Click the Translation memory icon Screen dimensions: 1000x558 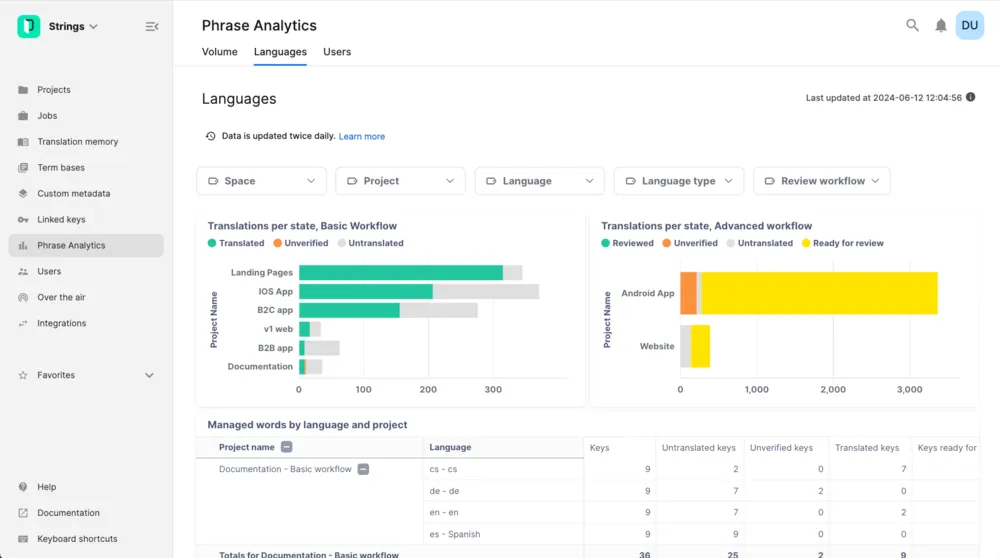tap(23, 142)
